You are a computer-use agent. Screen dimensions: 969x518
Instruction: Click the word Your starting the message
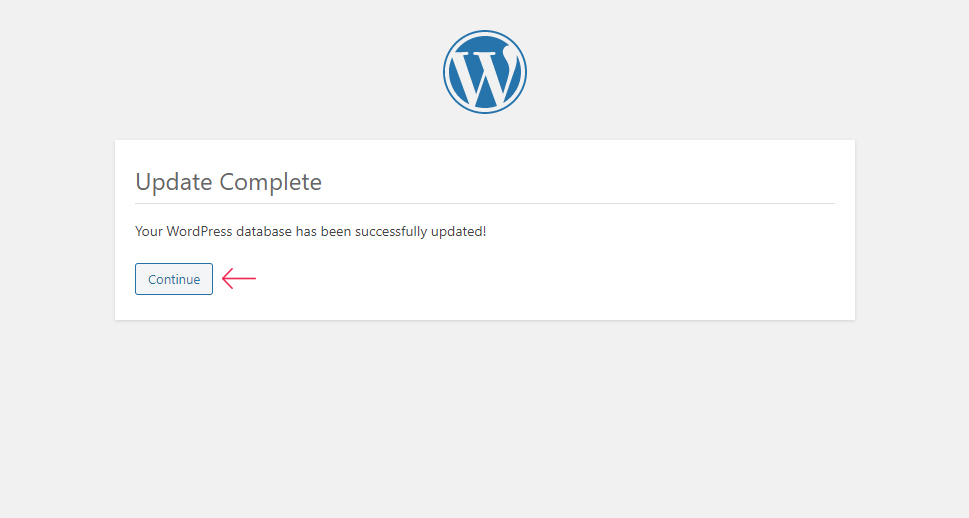point(149,231)
